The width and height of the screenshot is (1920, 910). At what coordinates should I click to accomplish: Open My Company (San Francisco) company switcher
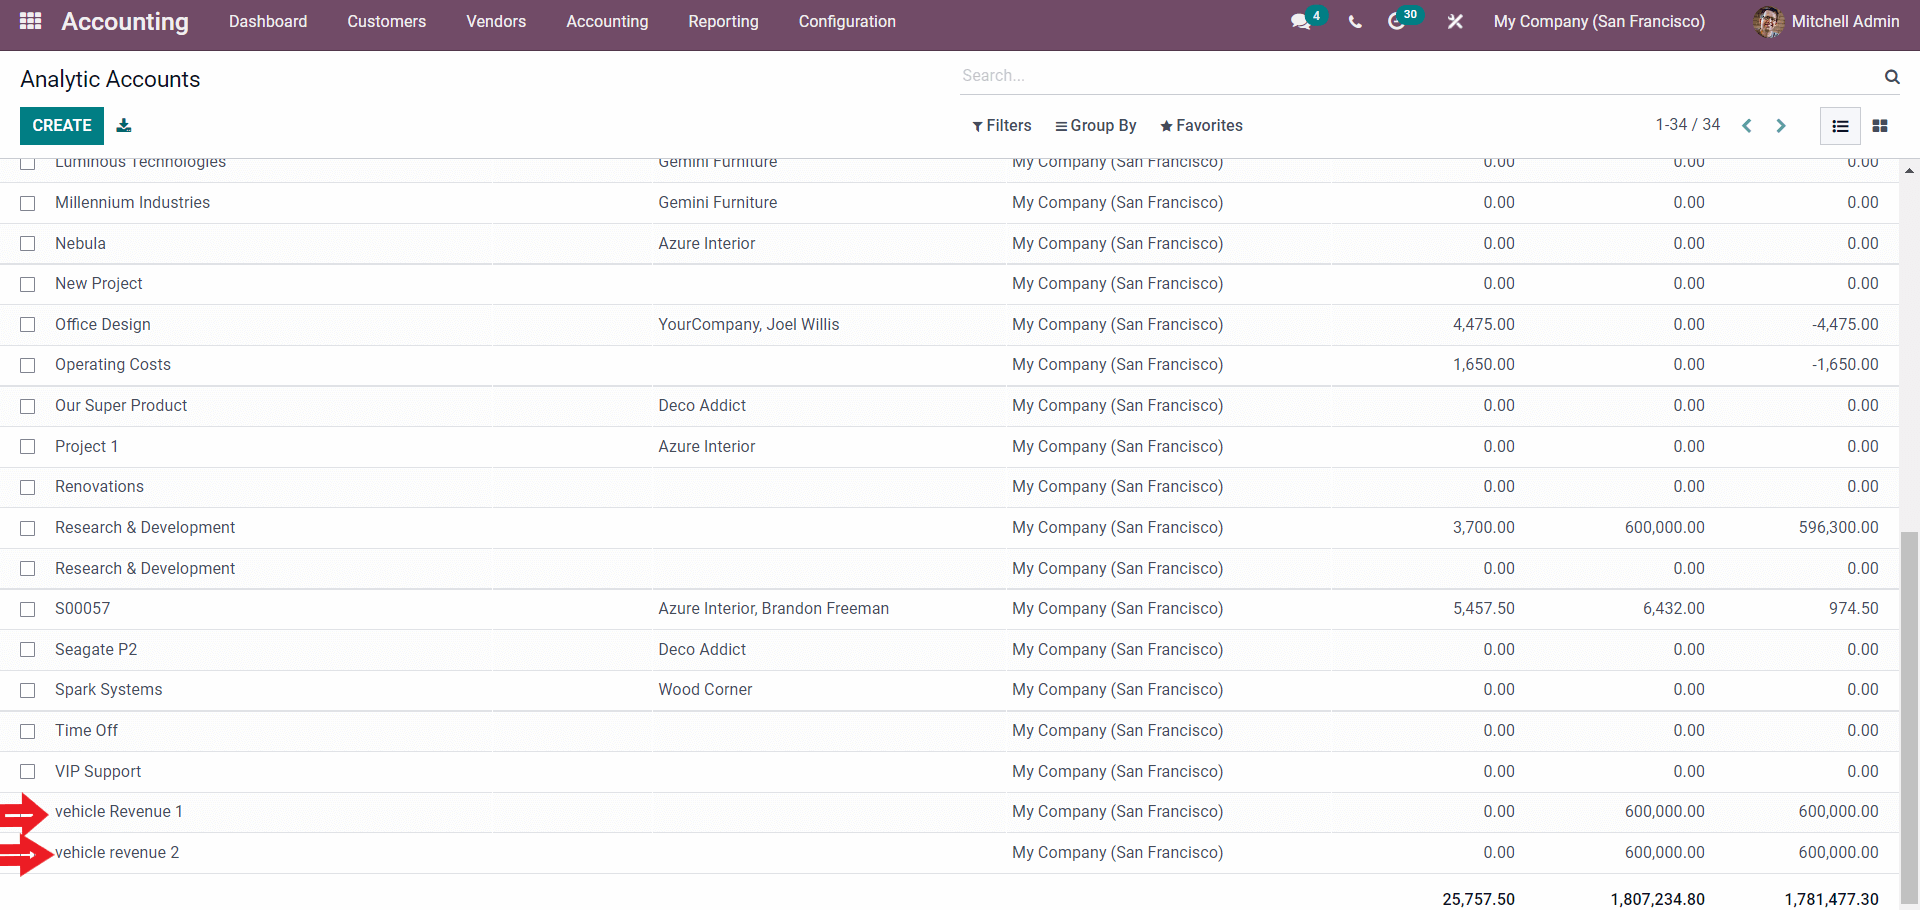1599,22
